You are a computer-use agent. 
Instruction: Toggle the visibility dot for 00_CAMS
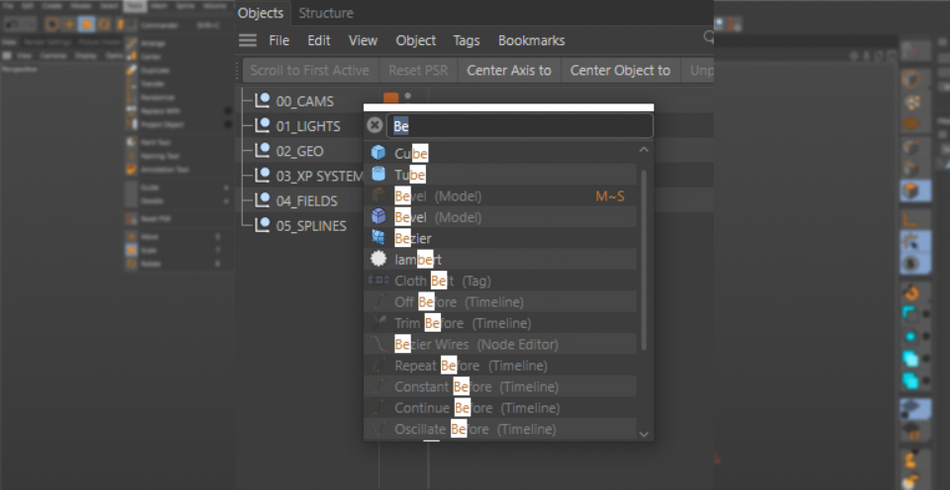[408, 96]
